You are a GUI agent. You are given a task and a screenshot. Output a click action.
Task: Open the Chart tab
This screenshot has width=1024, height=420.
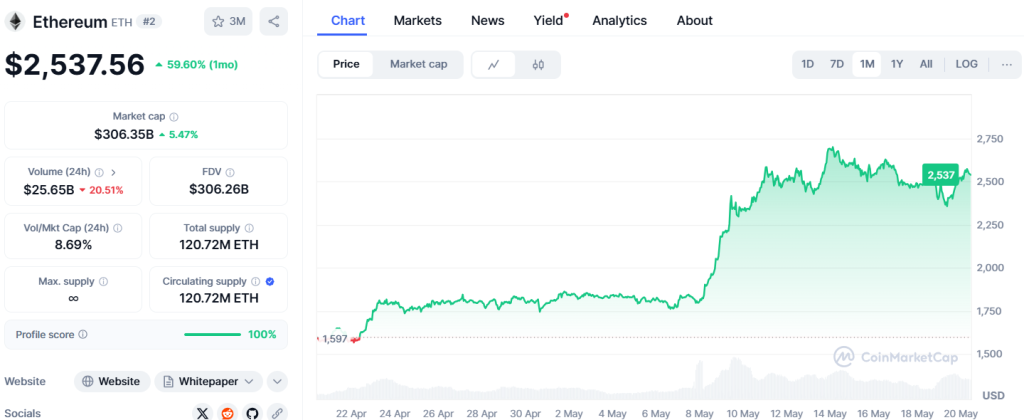(348, 21)
